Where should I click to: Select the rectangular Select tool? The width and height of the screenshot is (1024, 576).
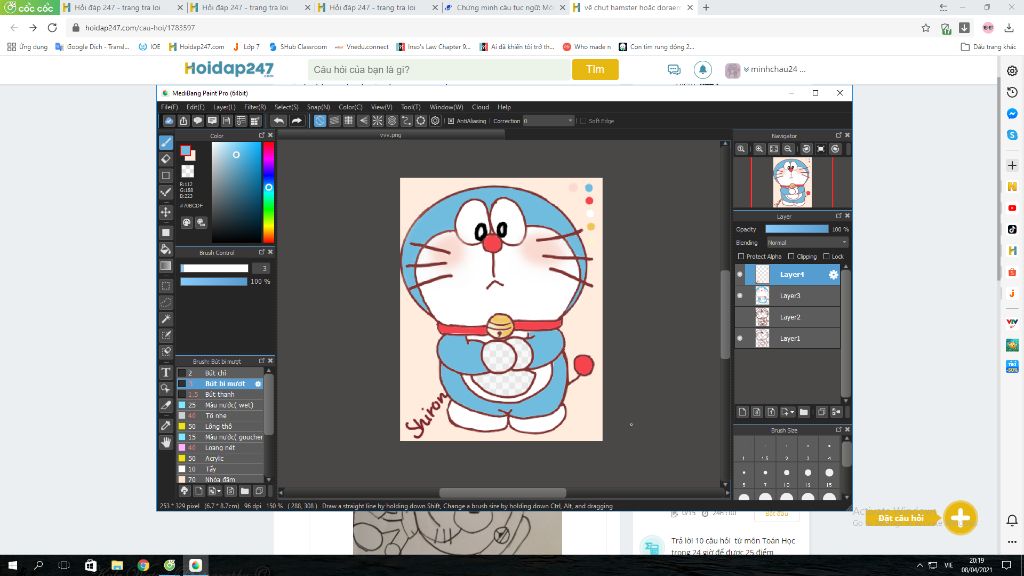click(x=166, y=286)
